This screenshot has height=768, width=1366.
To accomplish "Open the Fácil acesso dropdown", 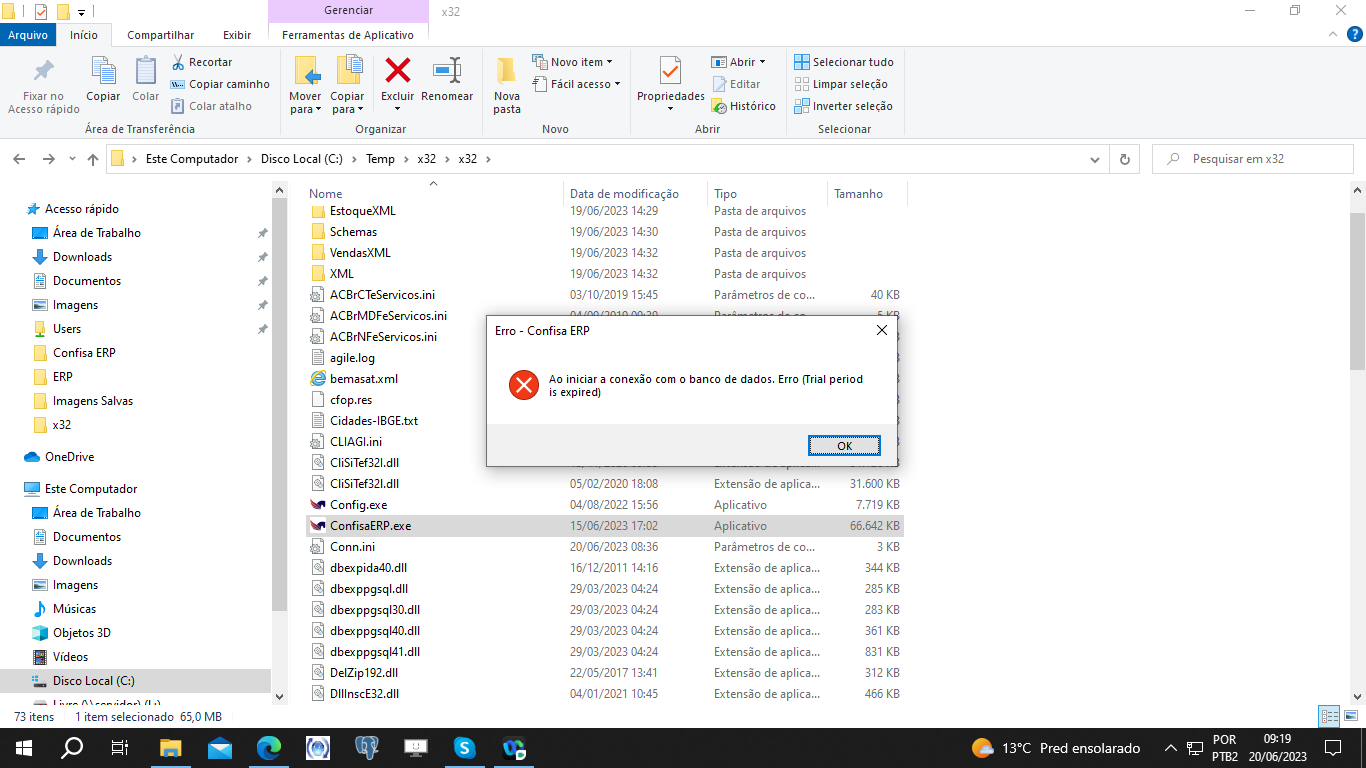I will click(x=577, y=84).
